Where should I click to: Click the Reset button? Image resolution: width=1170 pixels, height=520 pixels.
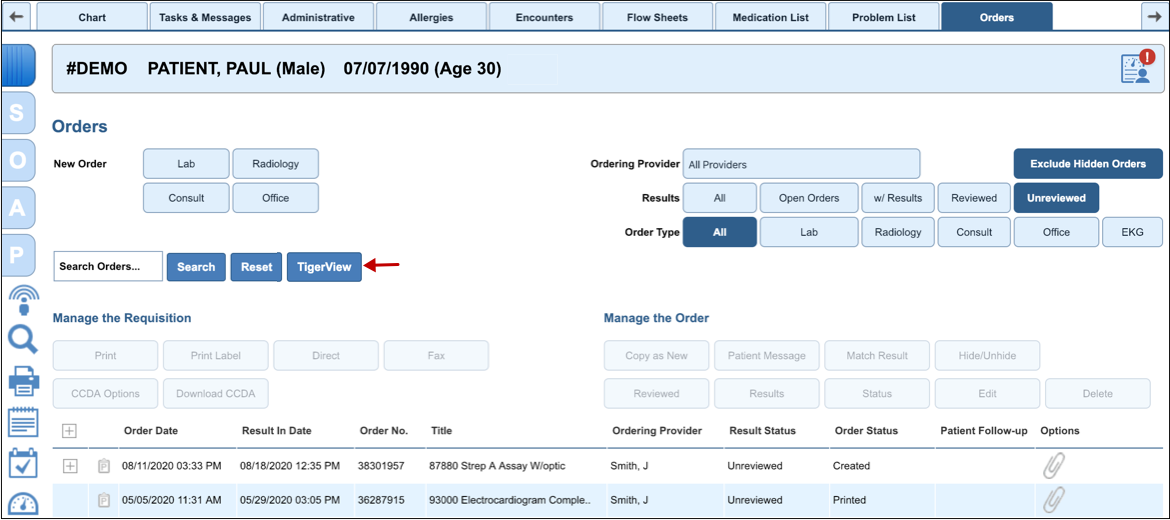[x=257, y=266]
